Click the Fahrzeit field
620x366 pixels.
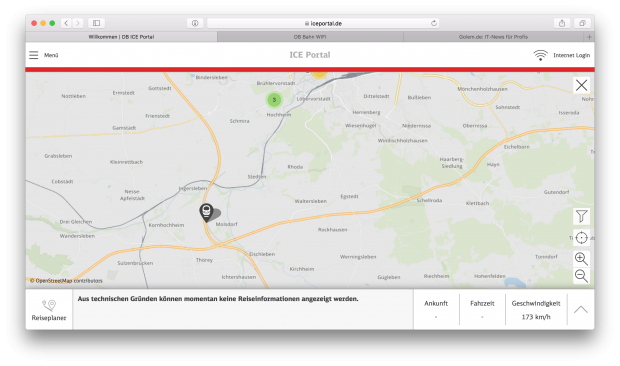point(482,309)
